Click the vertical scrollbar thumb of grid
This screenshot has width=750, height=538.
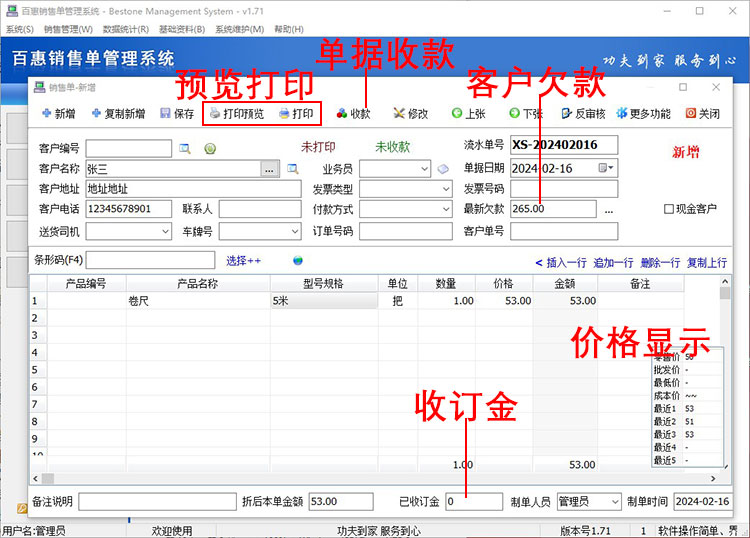click(725, 293)
